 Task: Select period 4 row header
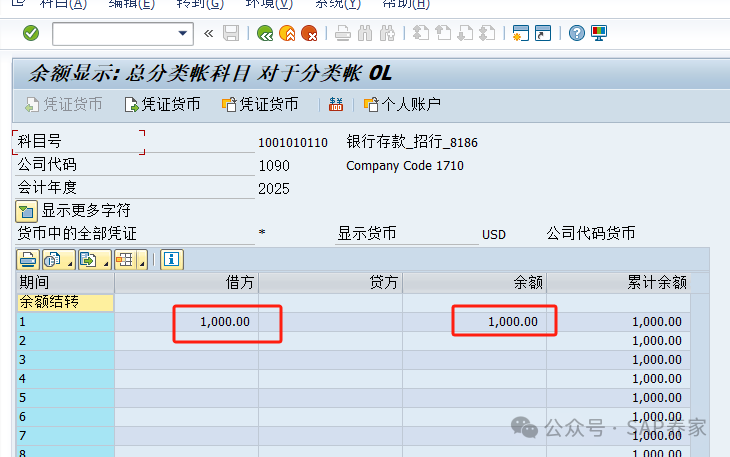pos(65,379)
